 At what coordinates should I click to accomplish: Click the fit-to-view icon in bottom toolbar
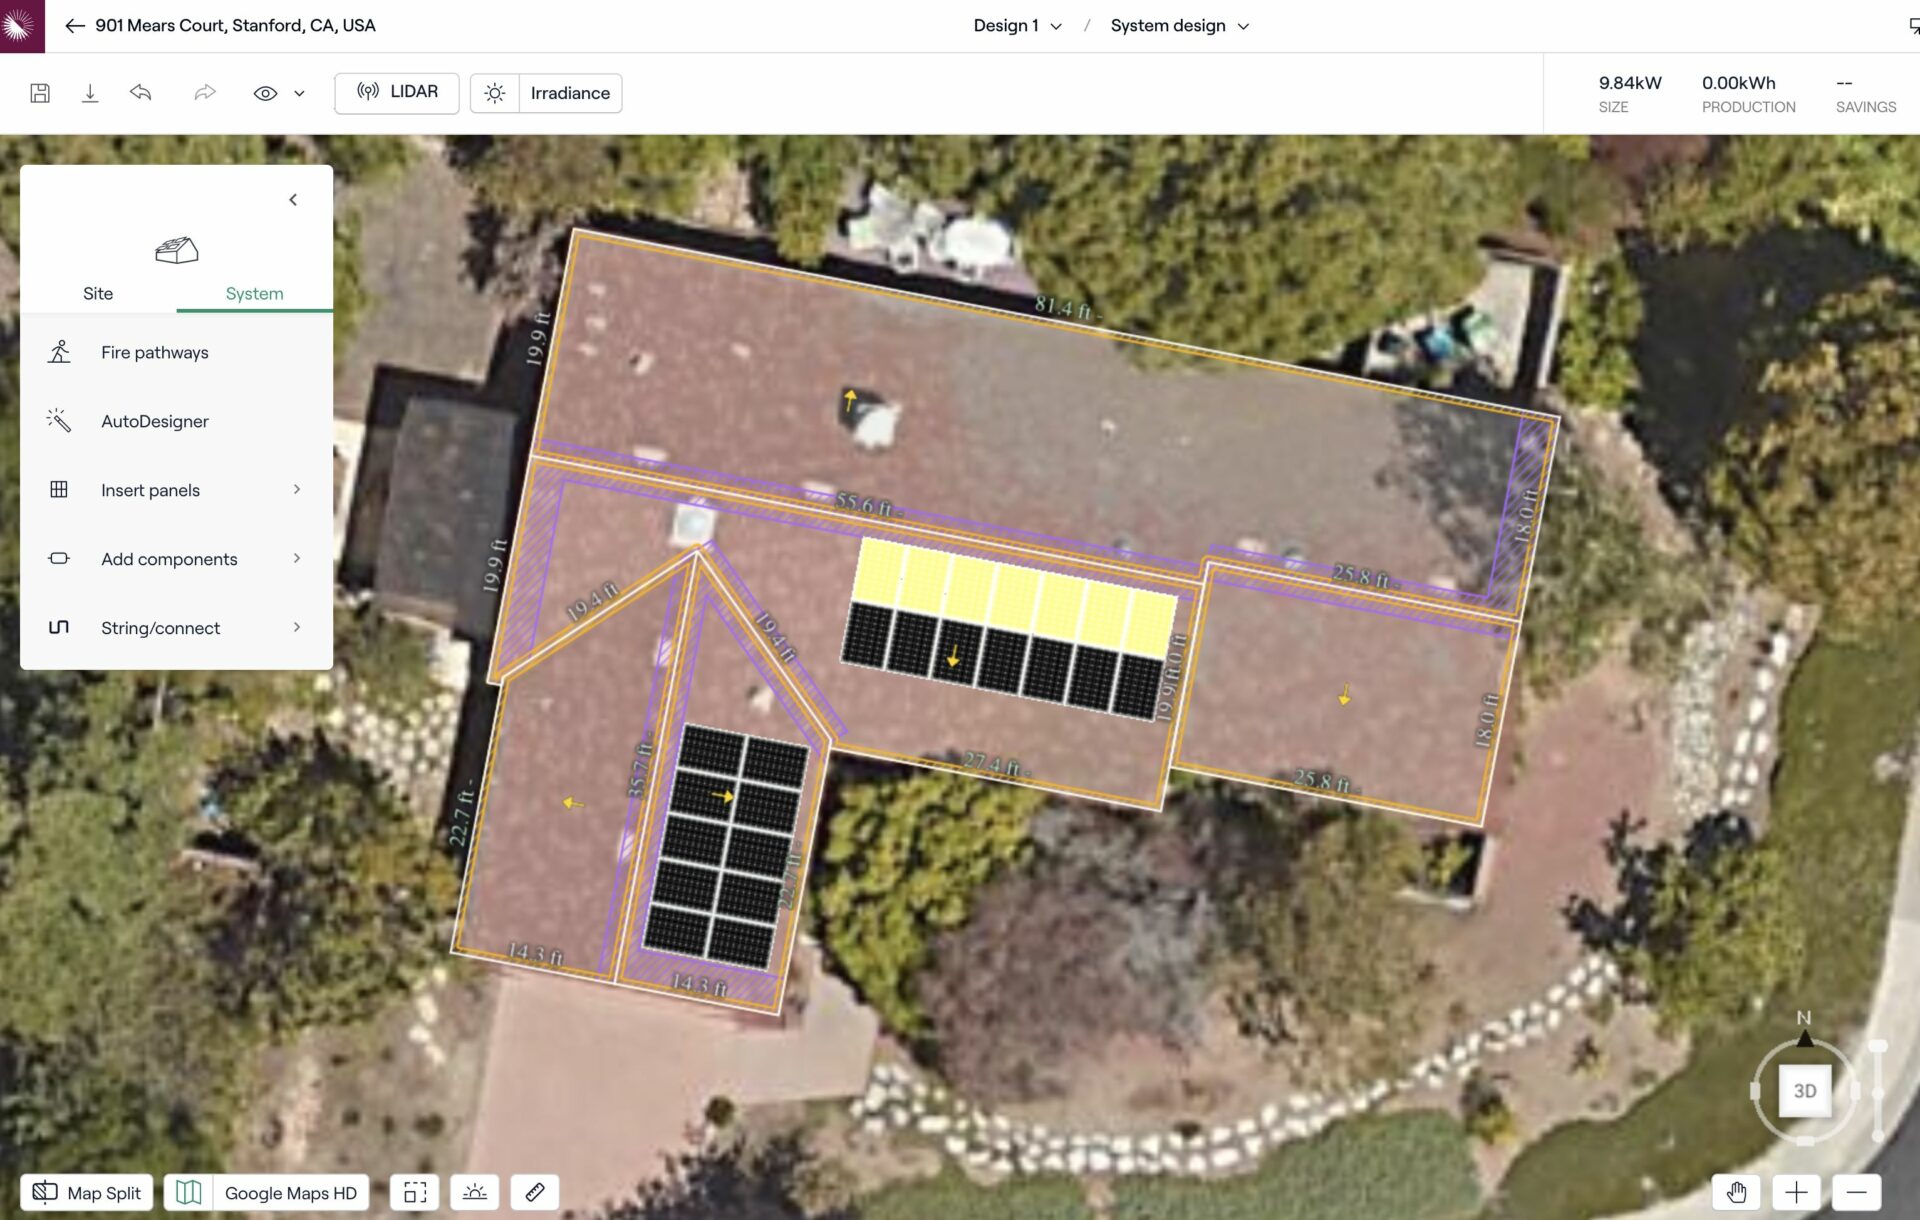click(x=414, y=1192)
